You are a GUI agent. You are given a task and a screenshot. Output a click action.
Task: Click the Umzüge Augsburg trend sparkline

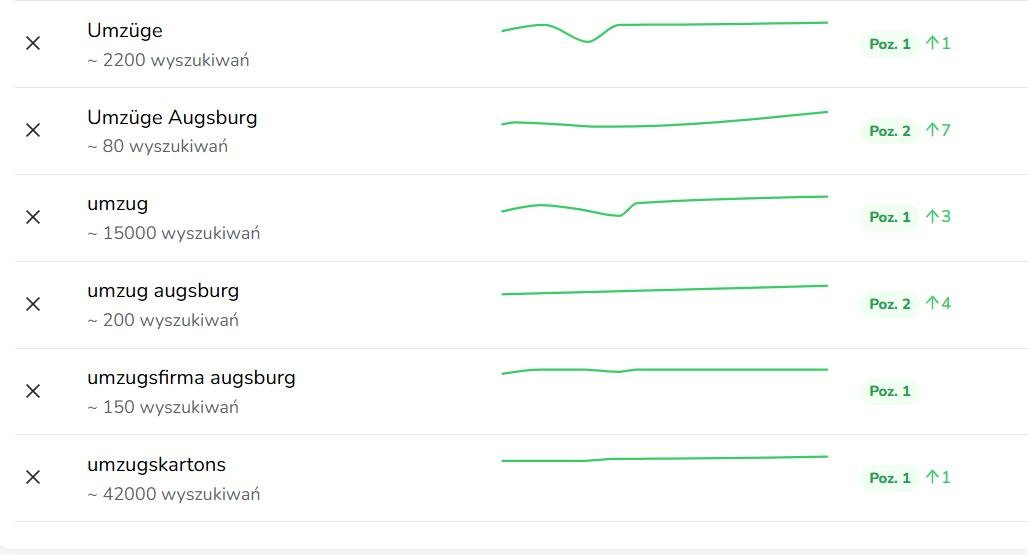tap(665, 119)
